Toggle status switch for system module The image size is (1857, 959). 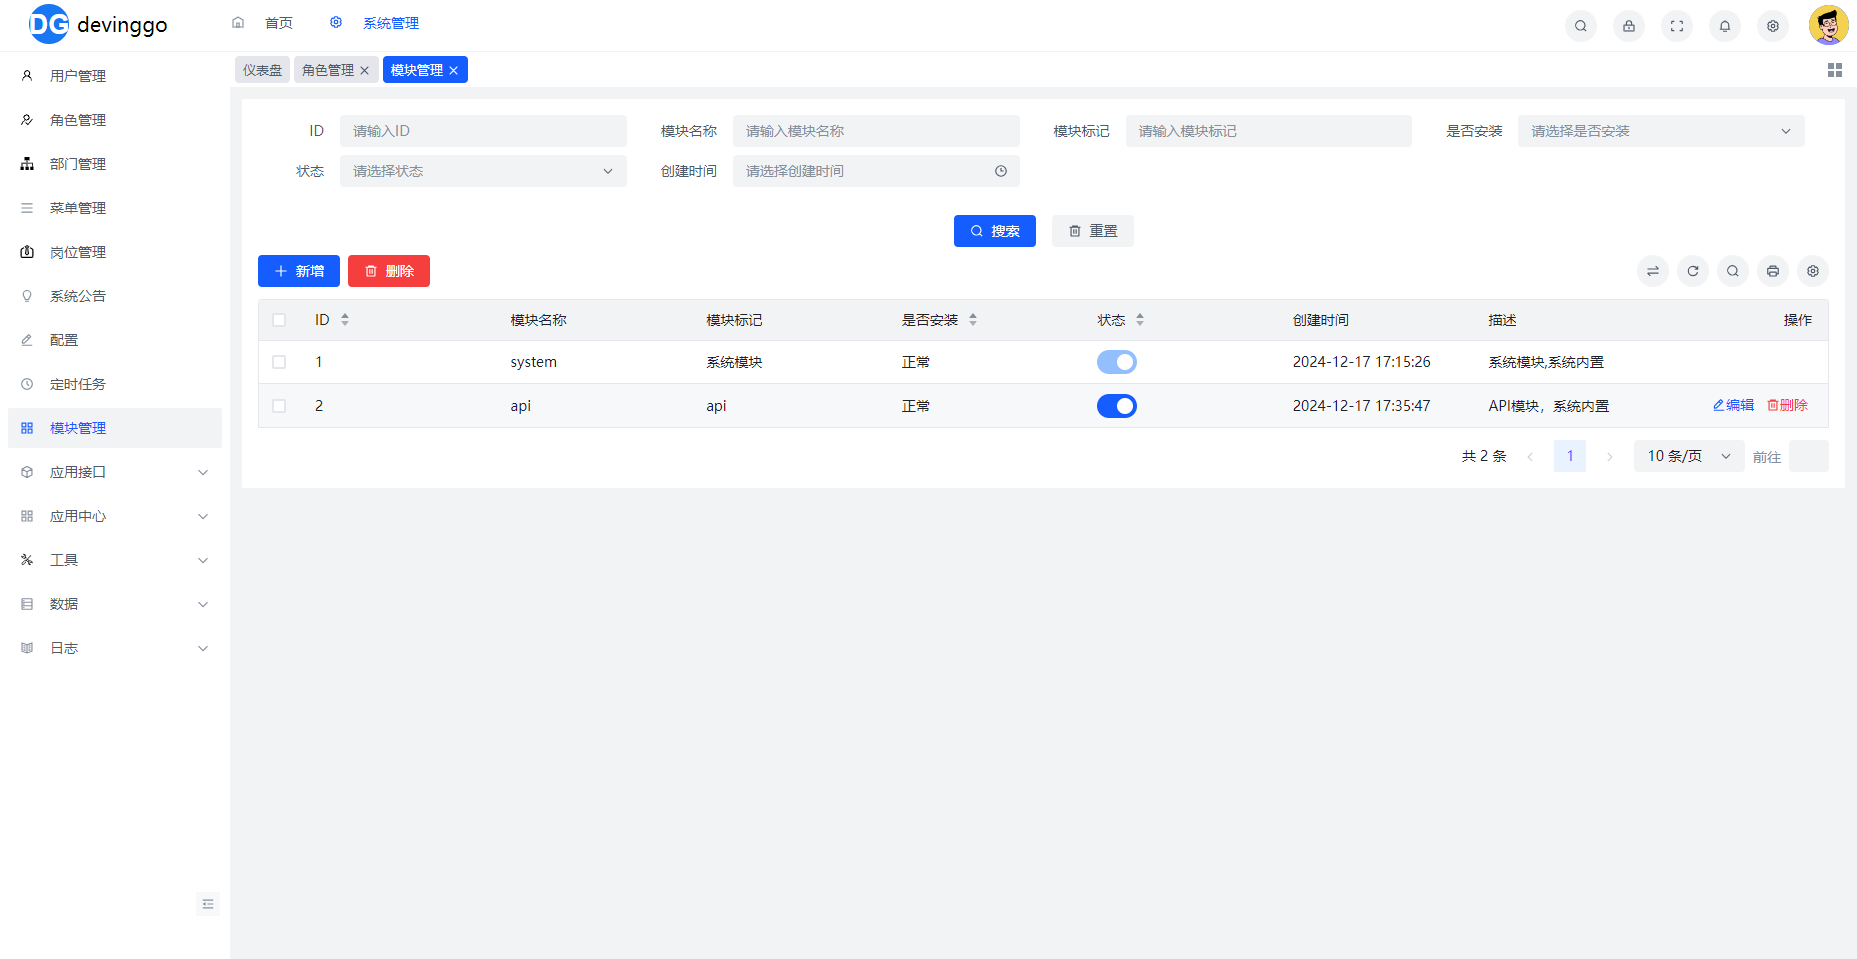[1117, 362]
